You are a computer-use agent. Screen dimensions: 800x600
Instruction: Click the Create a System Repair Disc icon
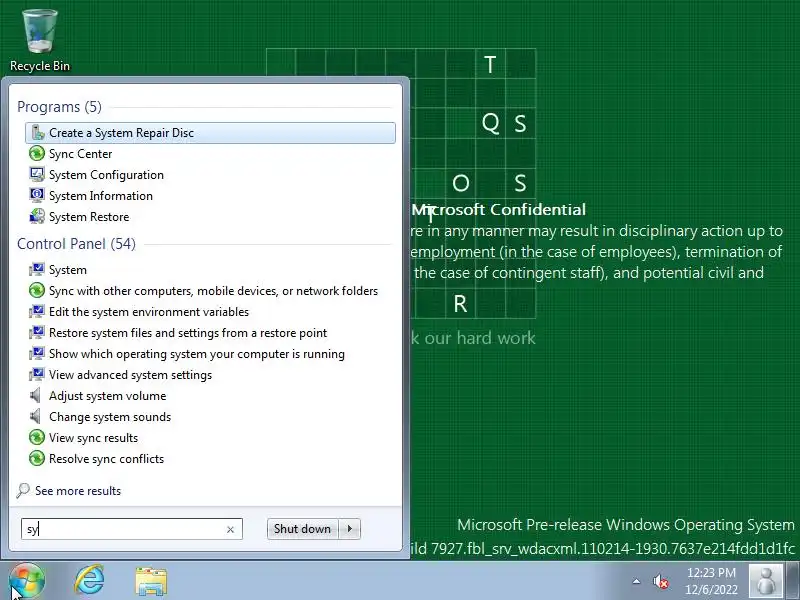(x=38, y=133)
